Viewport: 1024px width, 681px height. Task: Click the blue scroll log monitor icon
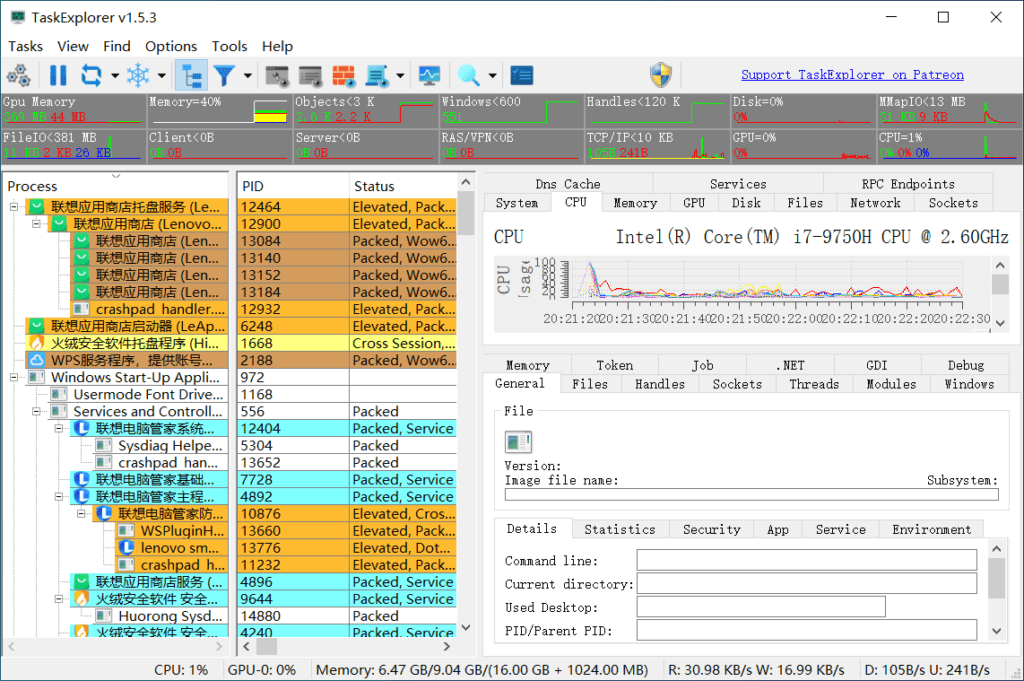[x=377, y=76]
